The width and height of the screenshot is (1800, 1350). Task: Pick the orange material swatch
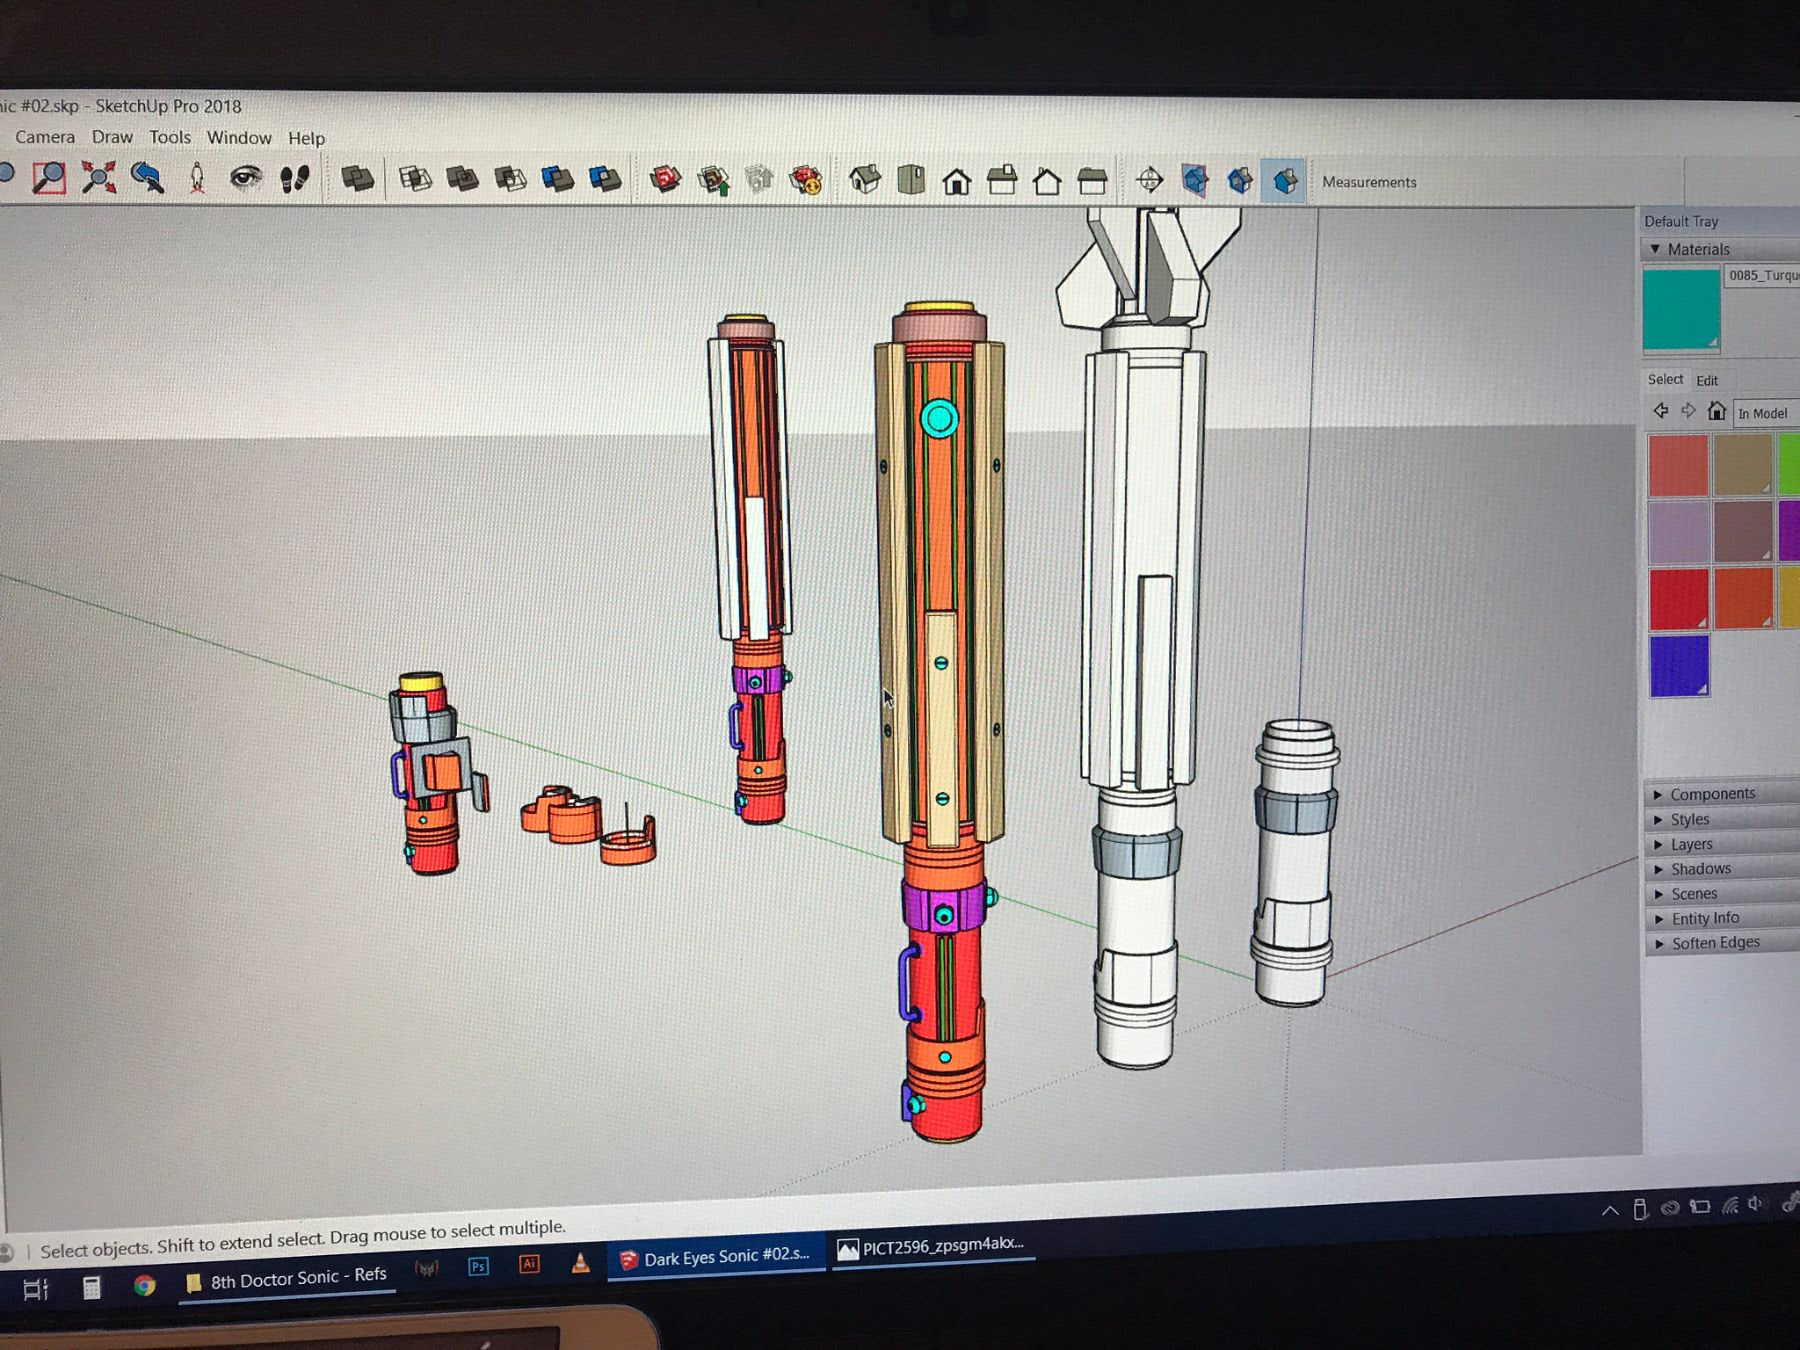tap(1743, 598)
